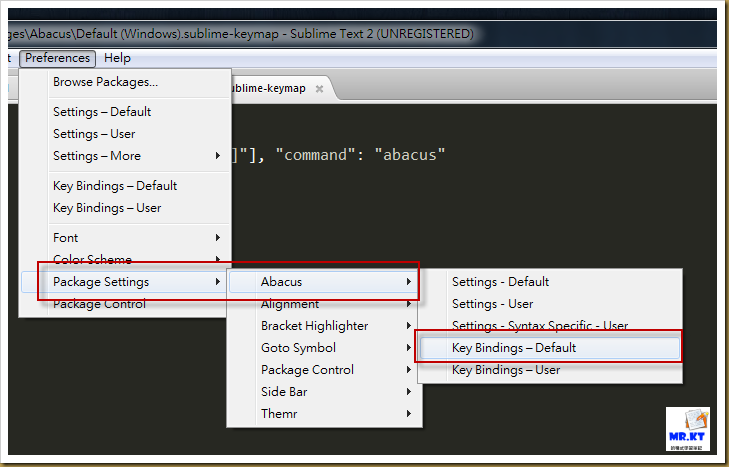The height and width of the screenshot is (467, 729).
Task: Open the Alignment package submenu
Action: tap(324, 304)
